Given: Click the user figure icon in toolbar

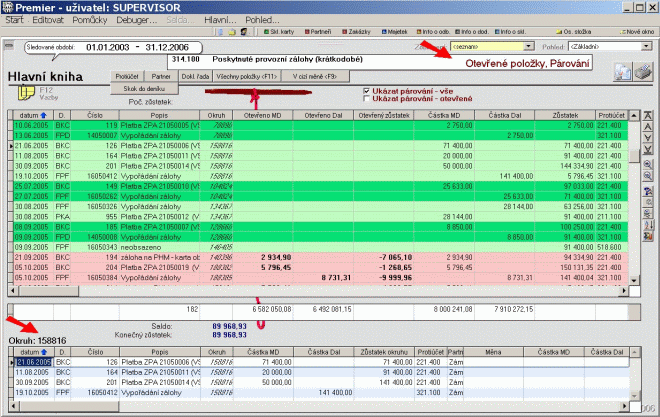Looking at the screenshot, I should tap(244, 32).
